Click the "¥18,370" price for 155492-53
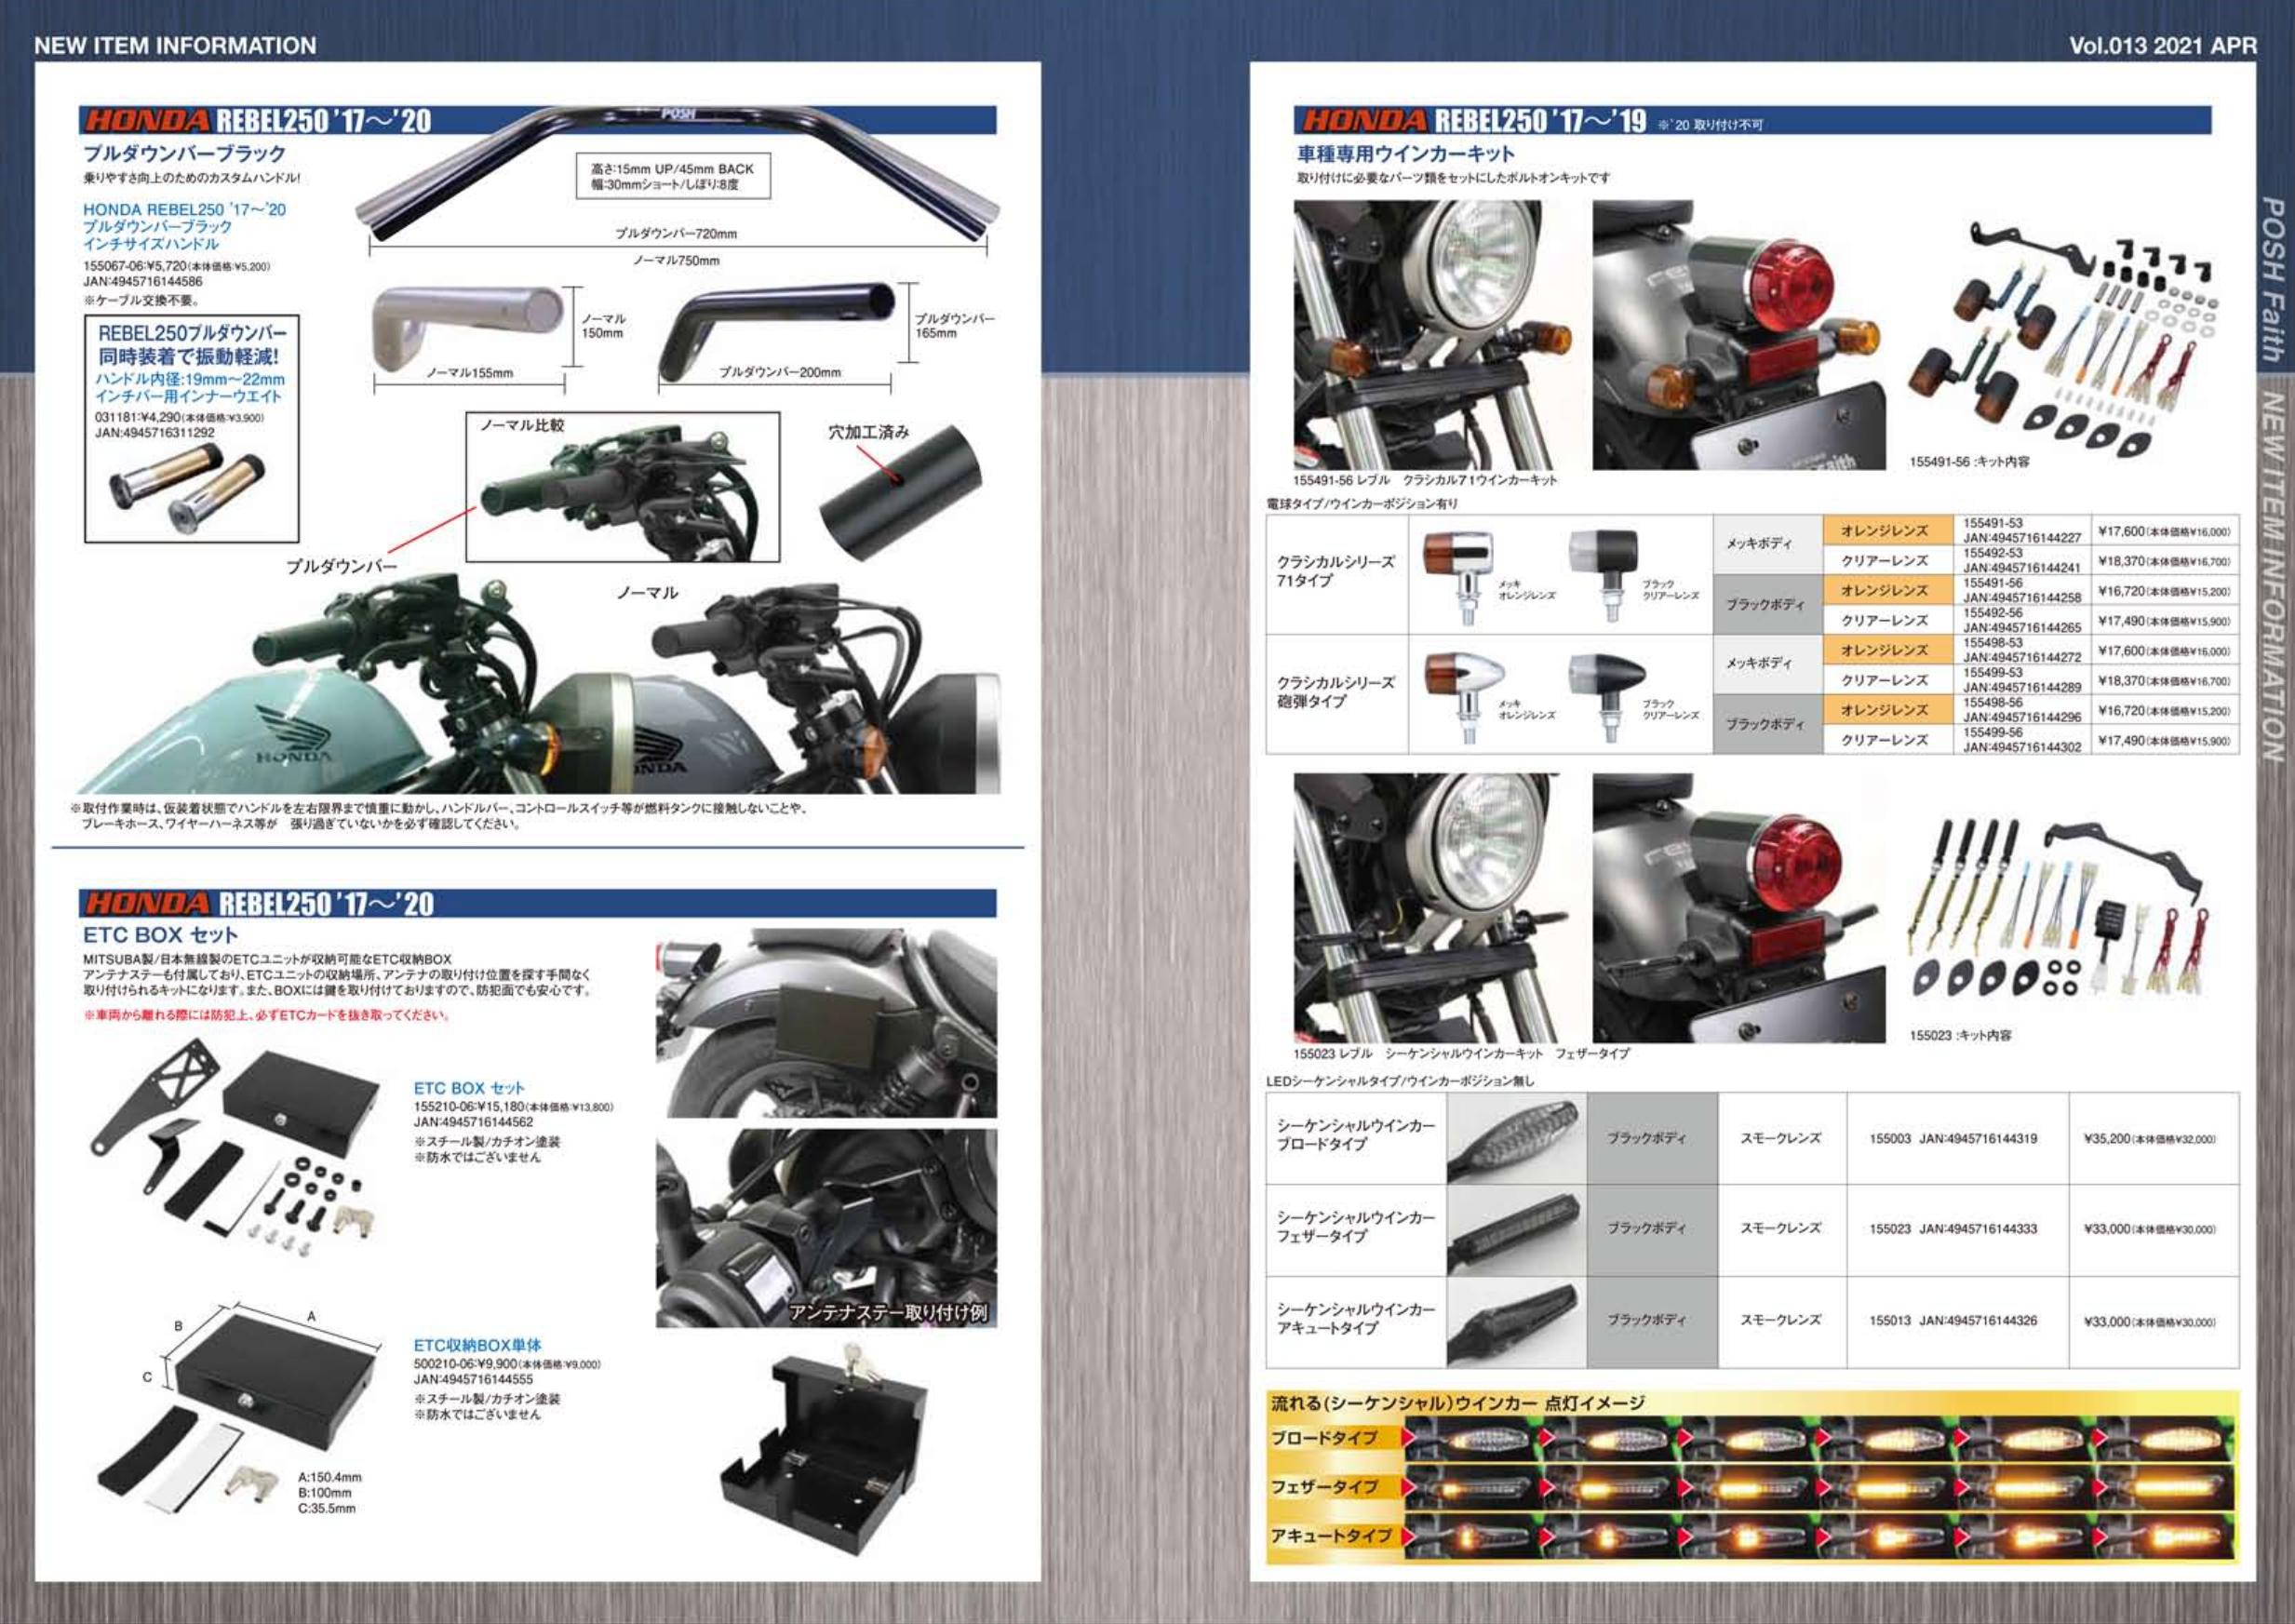Viewport: 2295px width, 1624px height. (2163, 561)
